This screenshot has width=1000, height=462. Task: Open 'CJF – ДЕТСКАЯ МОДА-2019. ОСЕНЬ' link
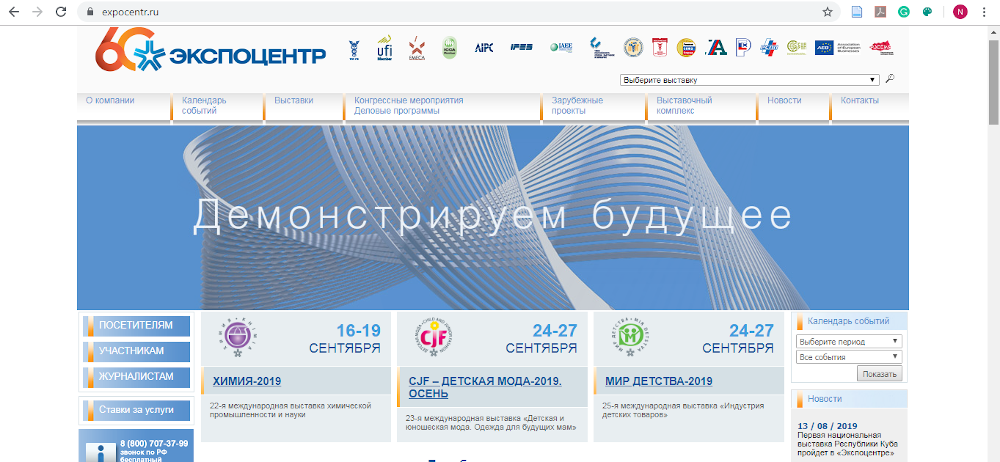(485, 387)
